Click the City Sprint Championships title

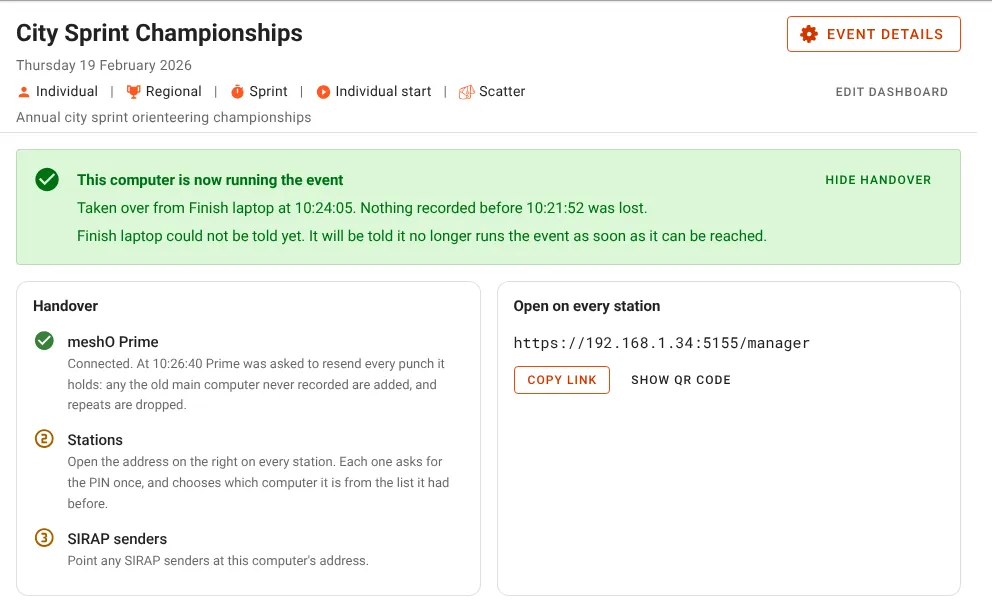(159, 33)
